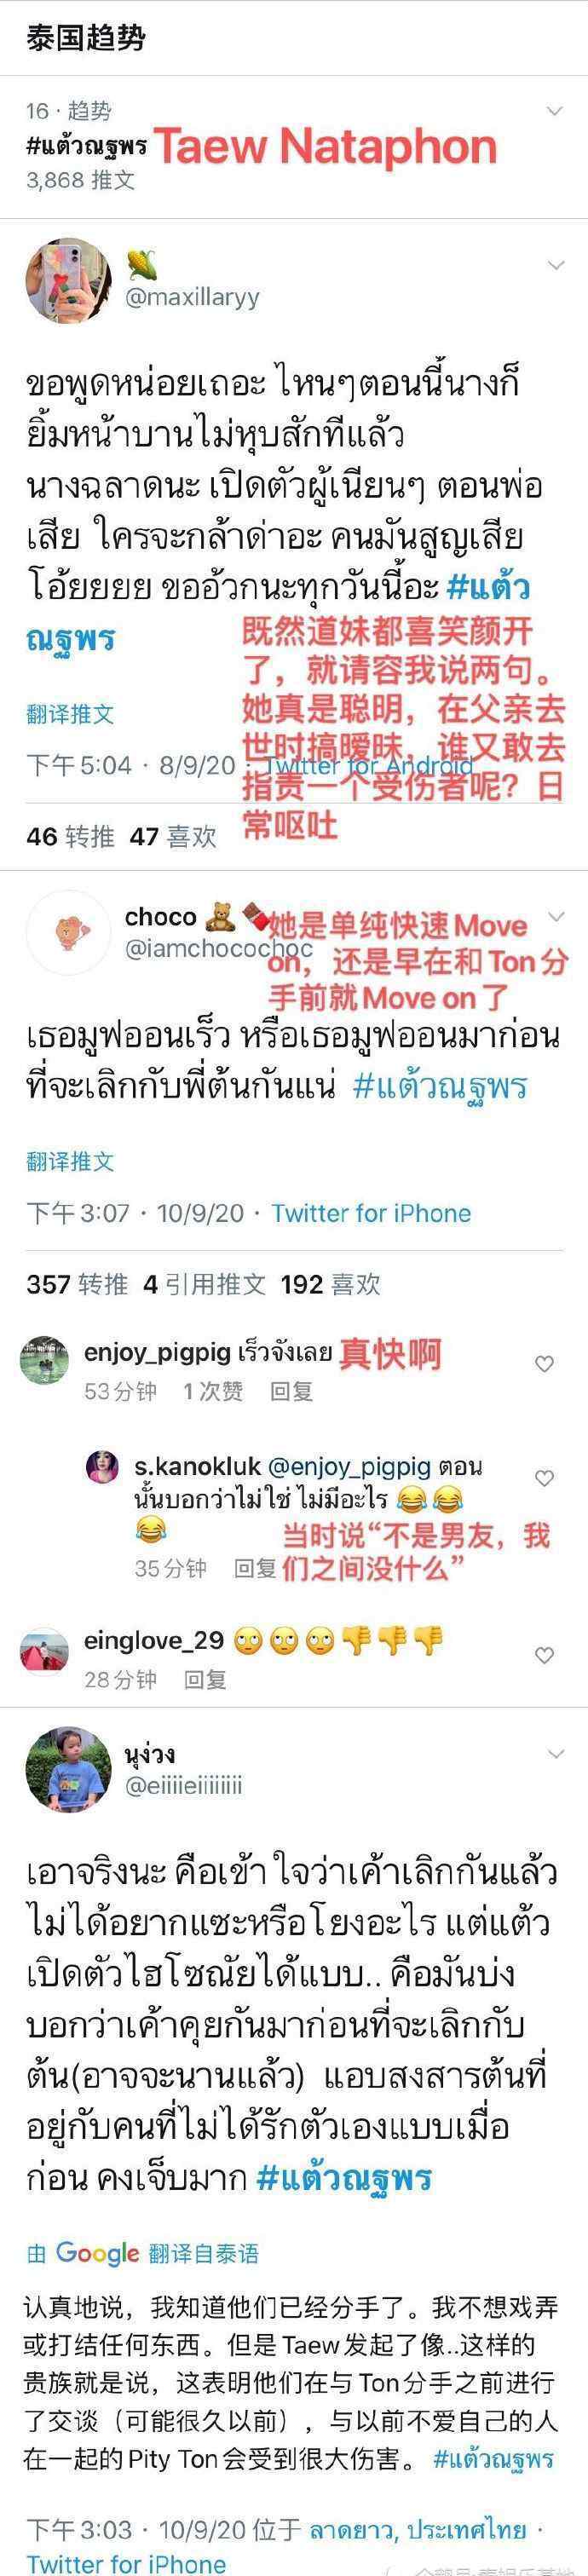View 192 喜欢 likes on choco's tweet
Image resolution: width=588 pixels, height=2576 pixels.
[x=331, y=1284]
